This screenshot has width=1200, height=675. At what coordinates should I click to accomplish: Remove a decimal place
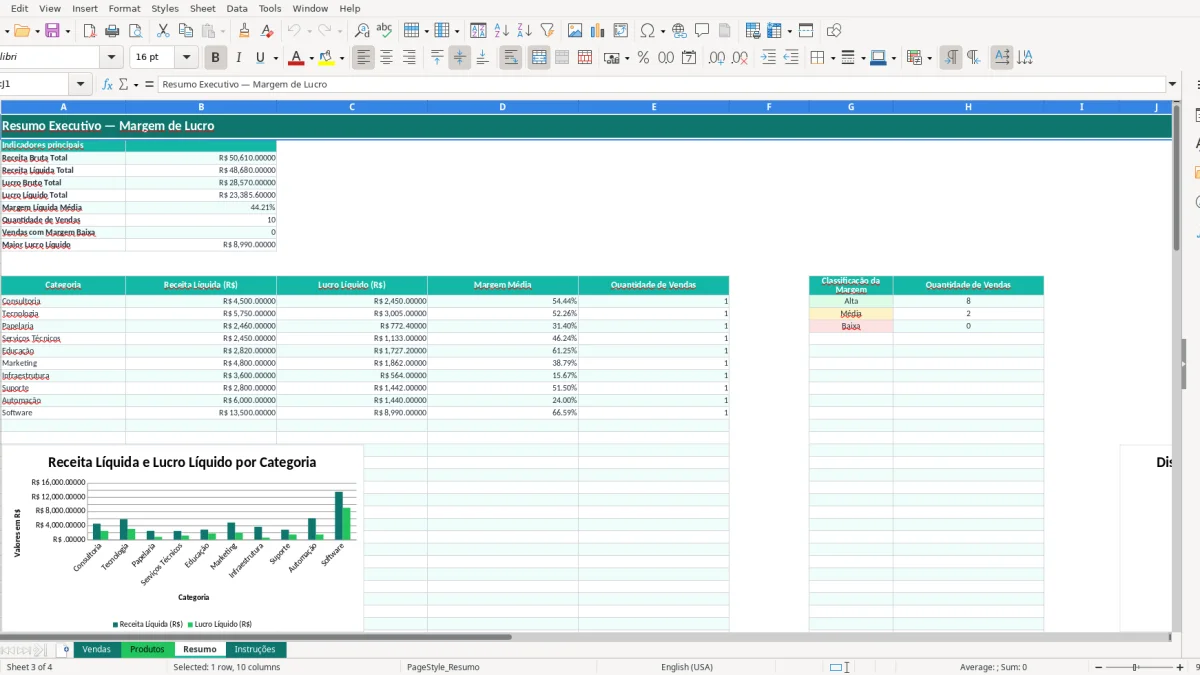(740, 58)
